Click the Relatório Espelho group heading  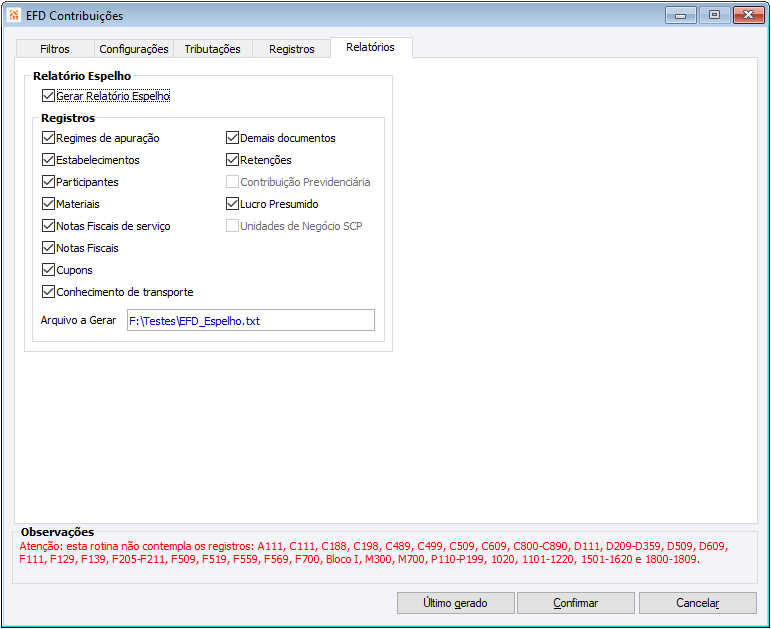click(x=82, y=76)
